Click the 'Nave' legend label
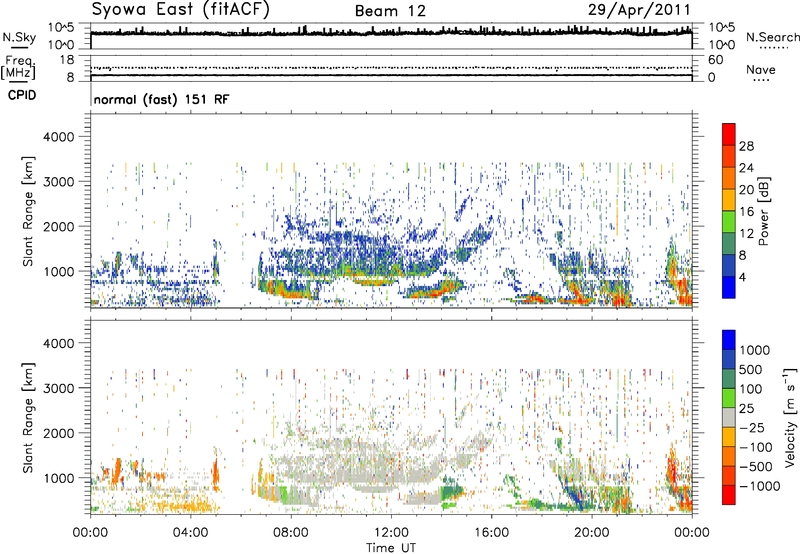 pos(761,69)
